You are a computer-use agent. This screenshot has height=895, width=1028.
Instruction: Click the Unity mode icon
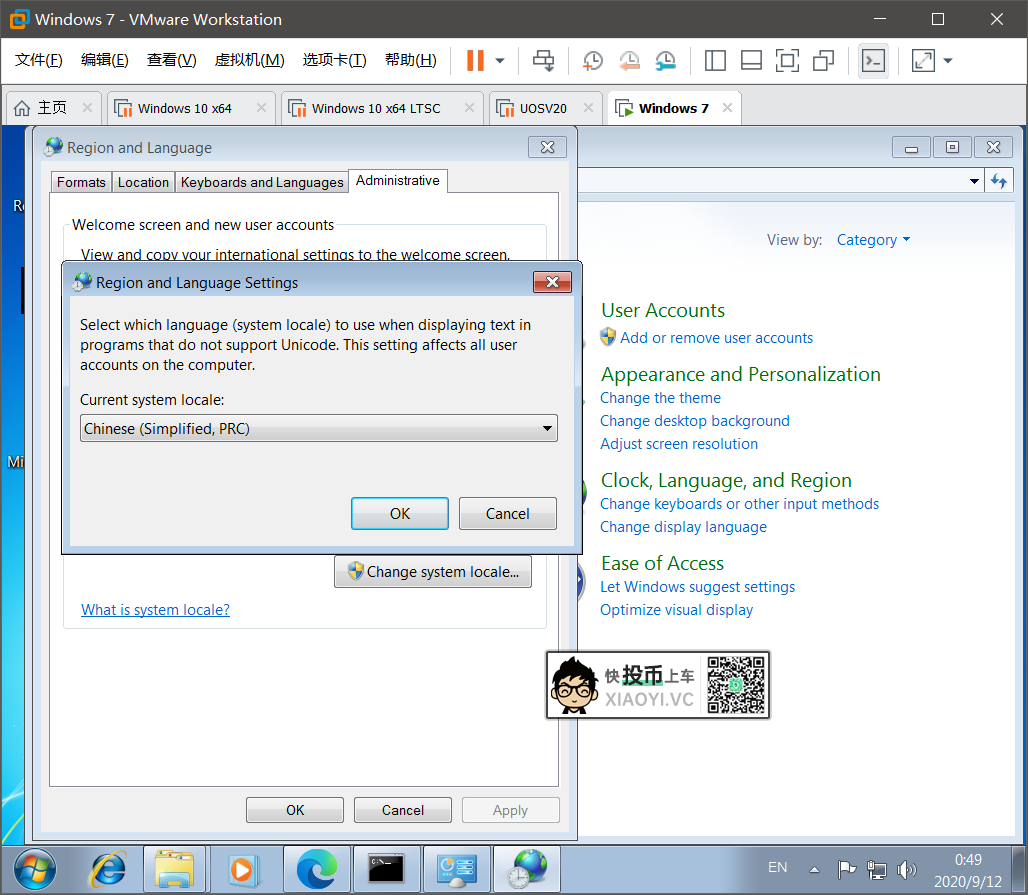[x=823, y=61]
